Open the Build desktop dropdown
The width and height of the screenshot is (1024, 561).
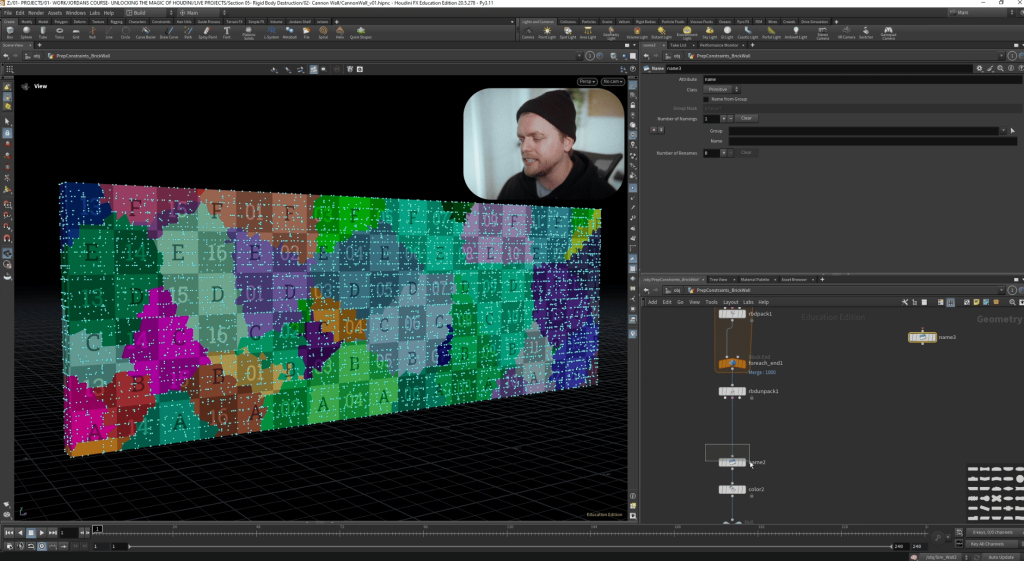tap(150, 12)
